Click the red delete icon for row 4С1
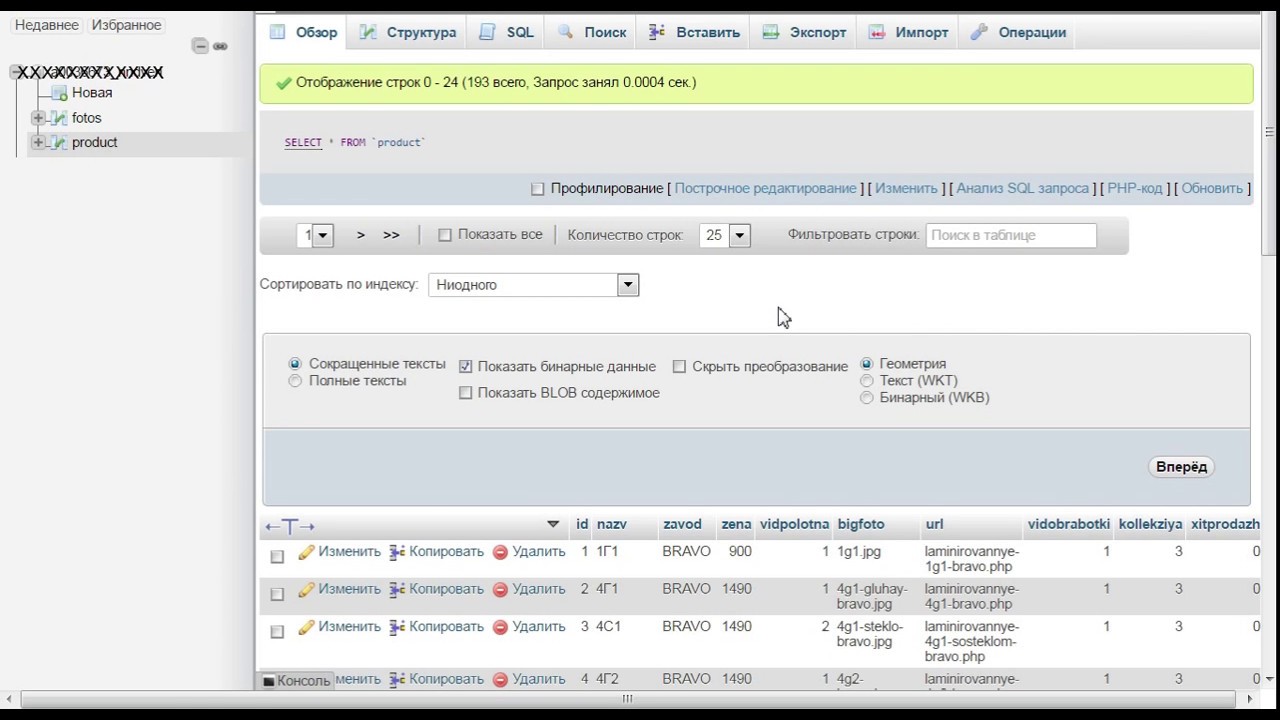Screen dimensions: 1280x720 (x=500, y=628)
